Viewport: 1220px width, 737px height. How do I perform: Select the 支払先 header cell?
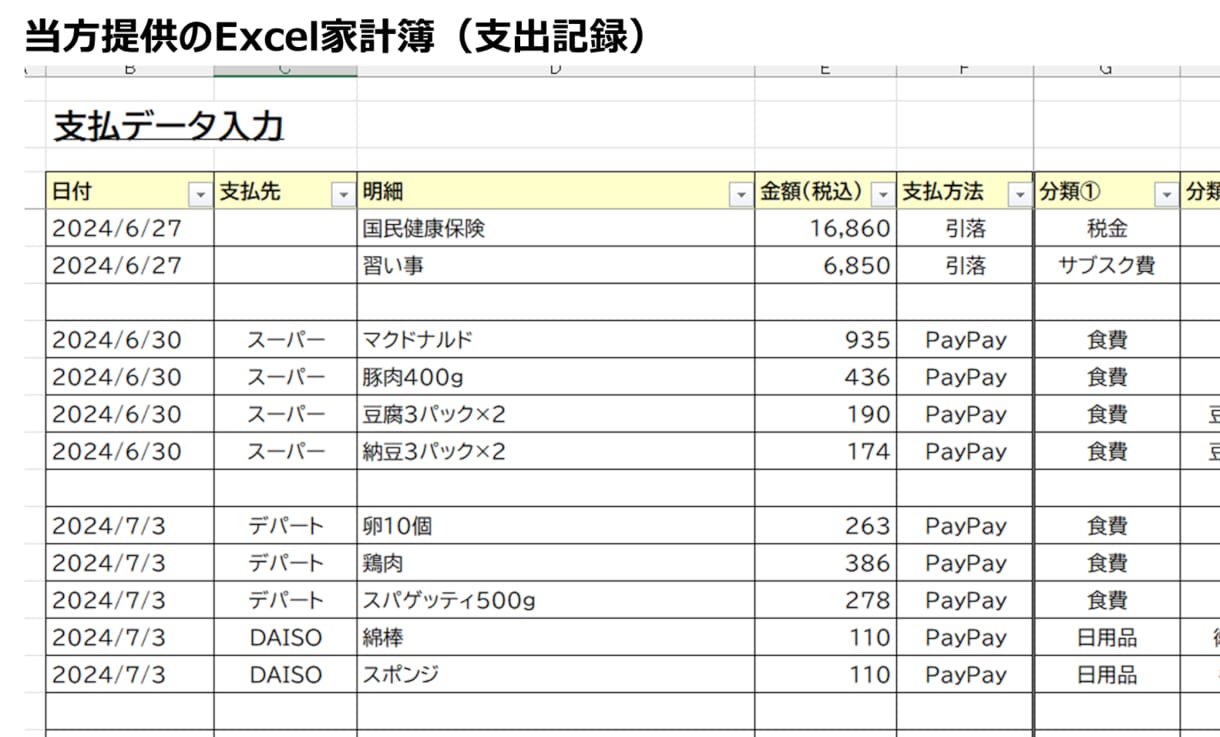tap(286, 192)
